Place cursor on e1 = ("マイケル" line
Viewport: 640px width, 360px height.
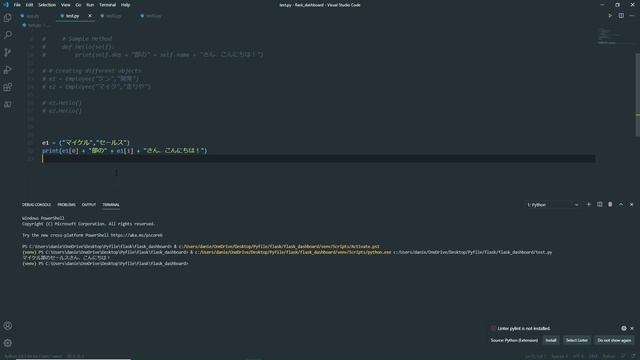(x=86, y=142)
